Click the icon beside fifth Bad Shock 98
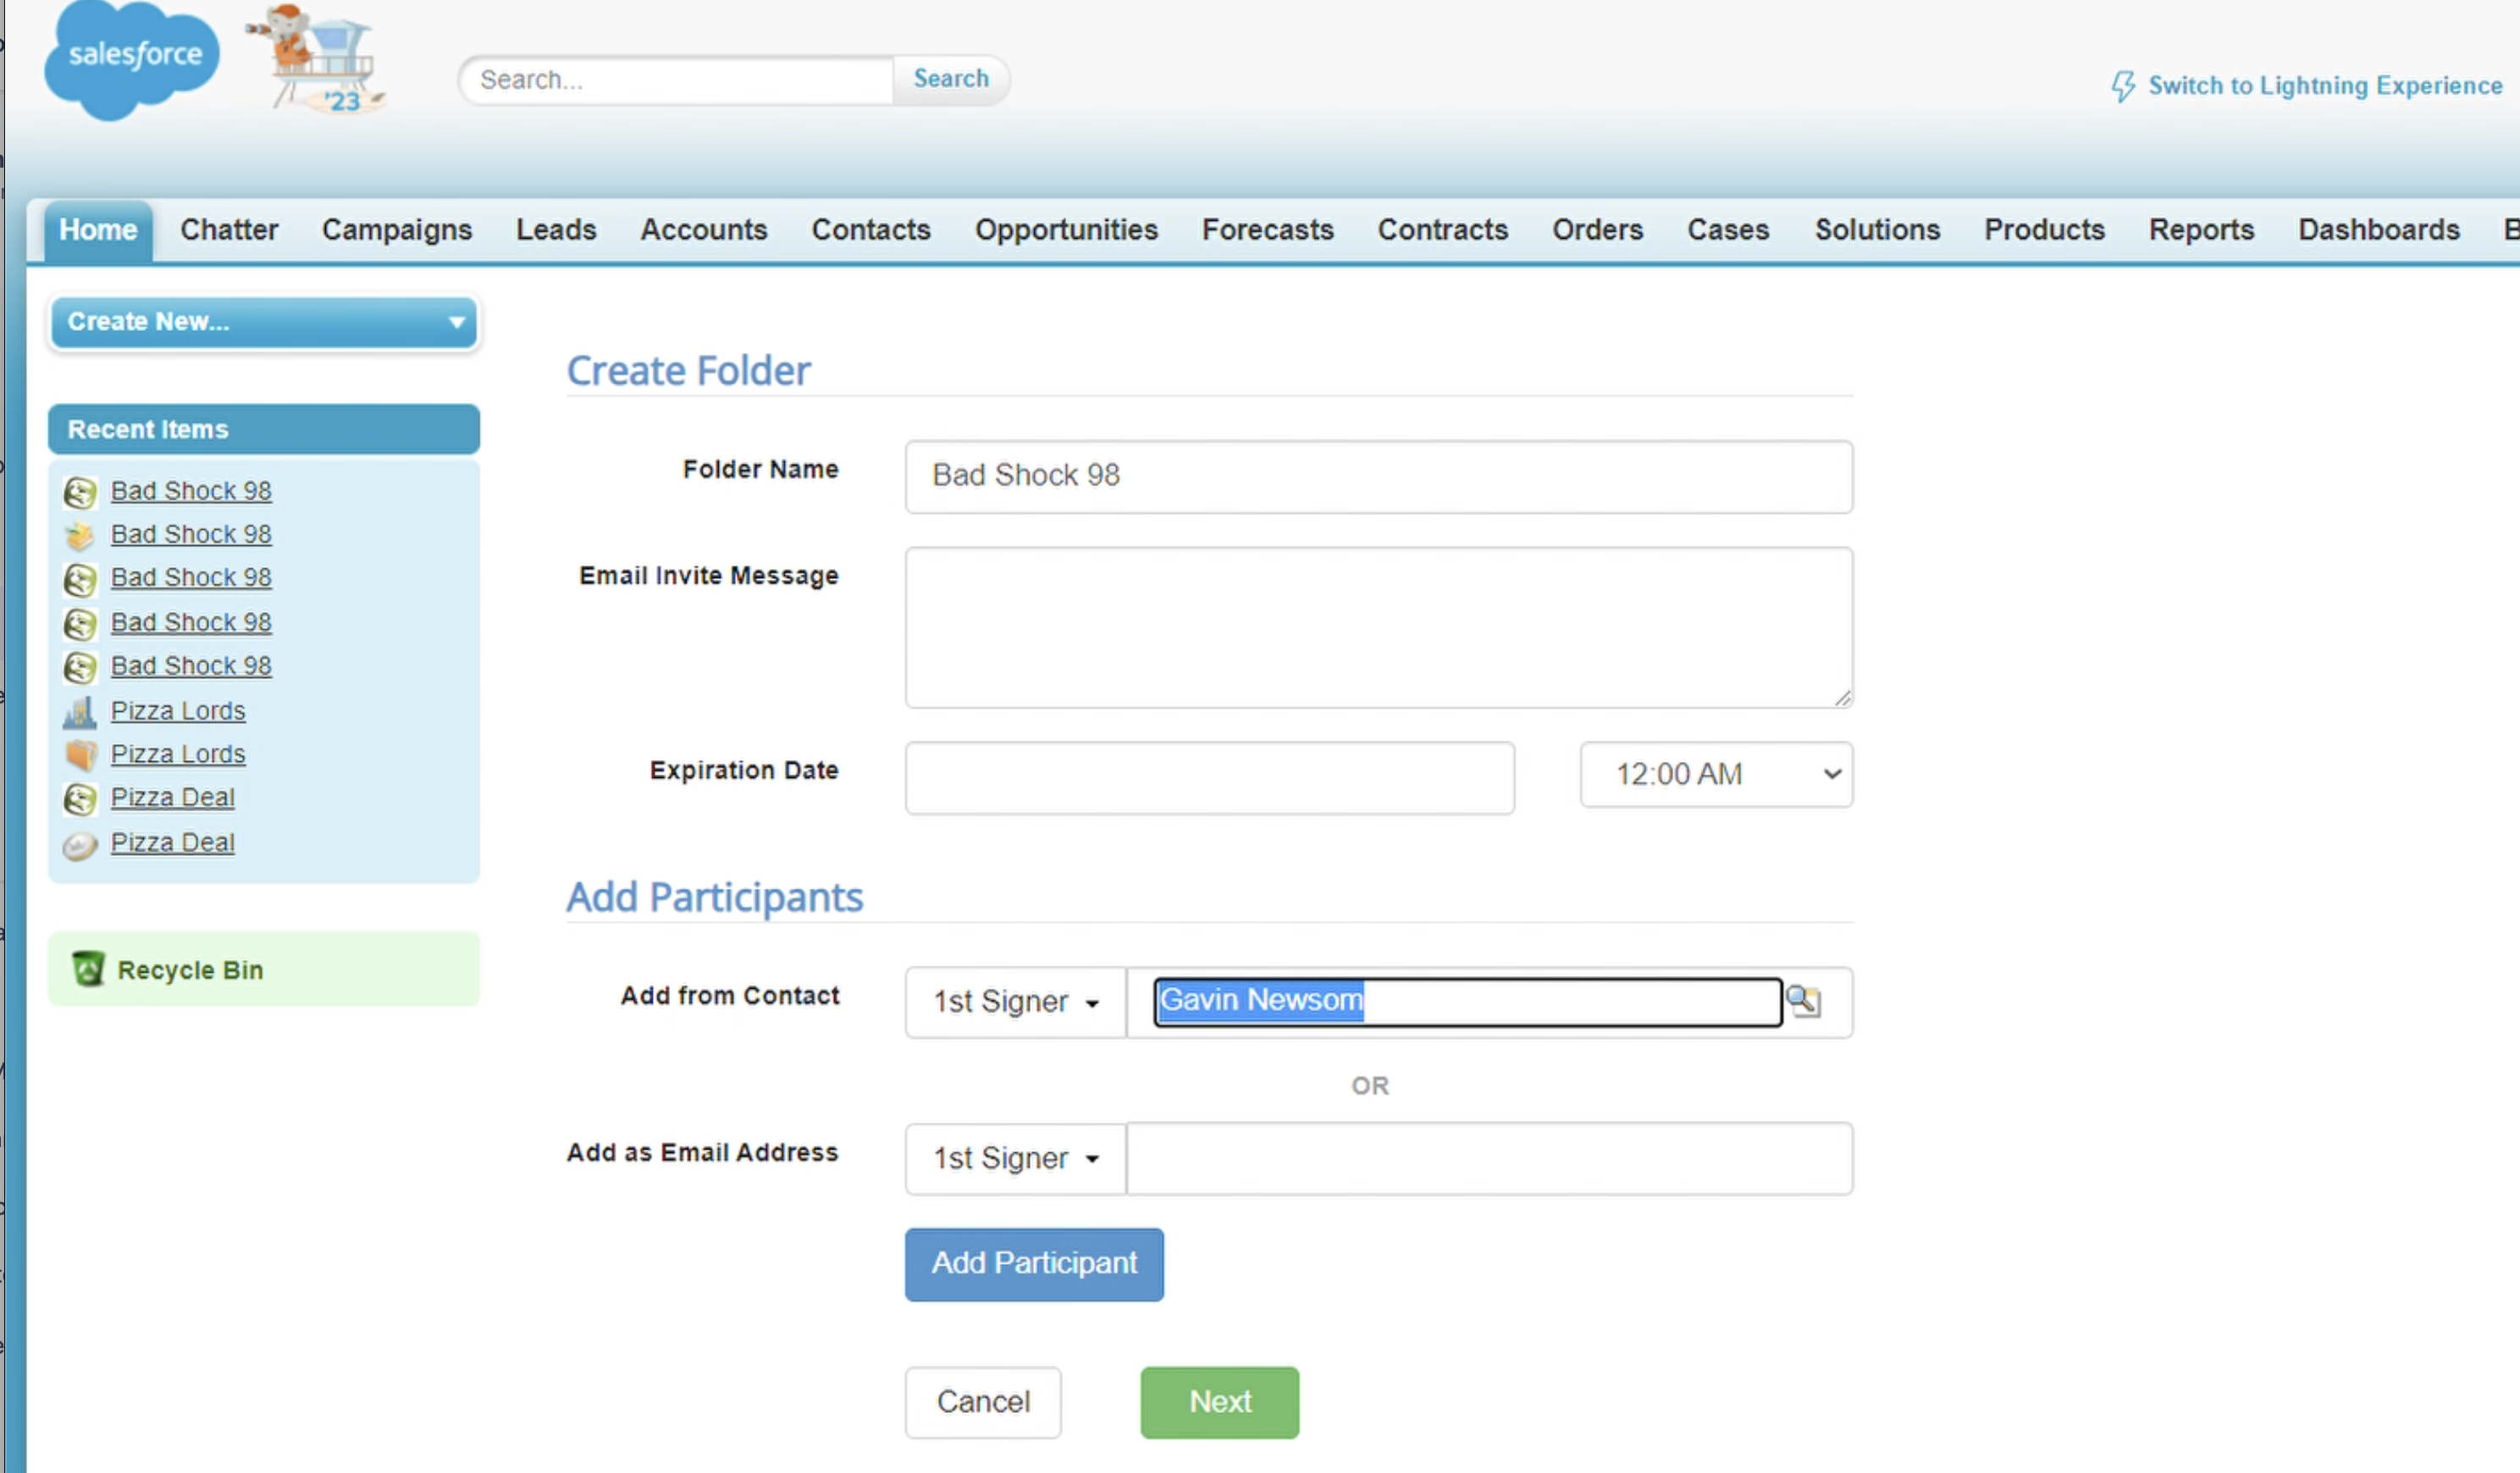The height and width of the screenshot is (1473, 2520). pyautogui.click(x=80, y=667)
